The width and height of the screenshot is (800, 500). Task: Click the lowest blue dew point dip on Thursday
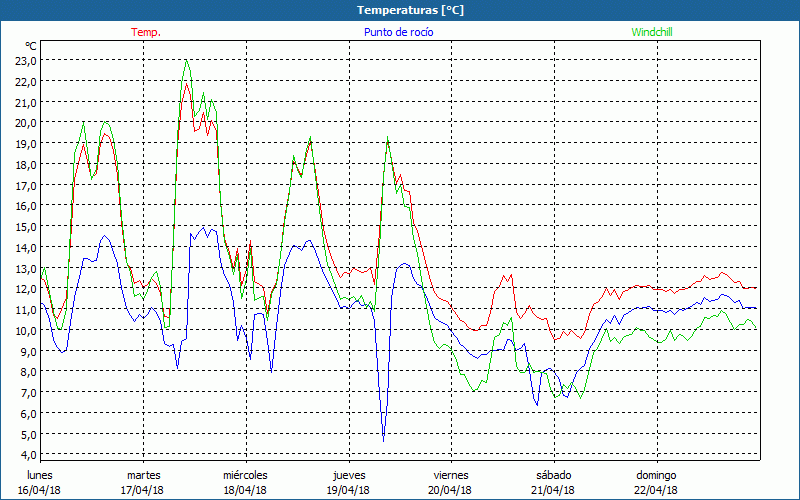tap(383, 439)
